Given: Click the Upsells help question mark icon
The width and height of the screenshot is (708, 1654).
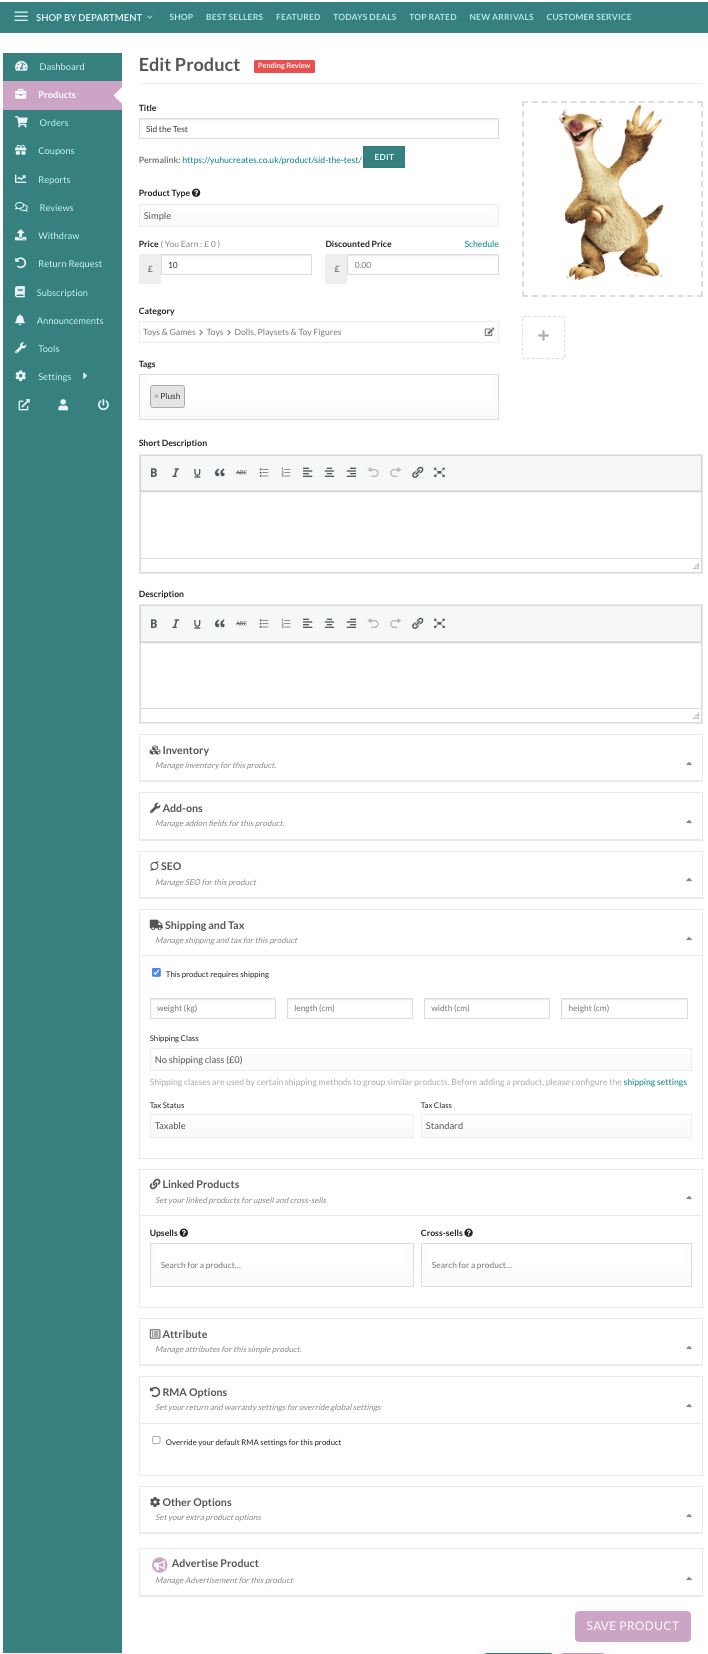Looking at the screenshot, I should (x=184, y=1233).
